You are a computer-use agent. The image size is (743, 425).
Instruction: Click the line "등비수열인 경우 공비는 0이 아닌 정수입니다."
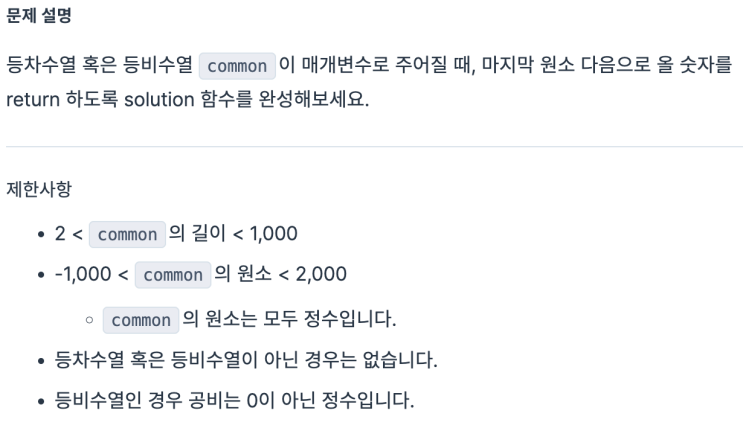click(234, 400)
